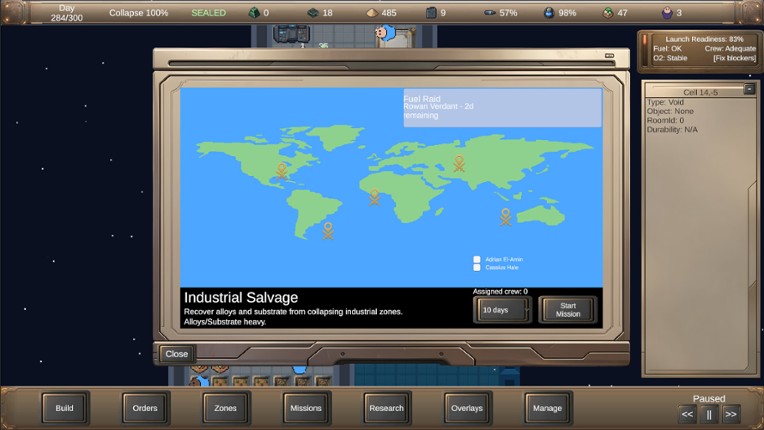
Task: Toggle the paused game state button
Action: coord(709,414)
